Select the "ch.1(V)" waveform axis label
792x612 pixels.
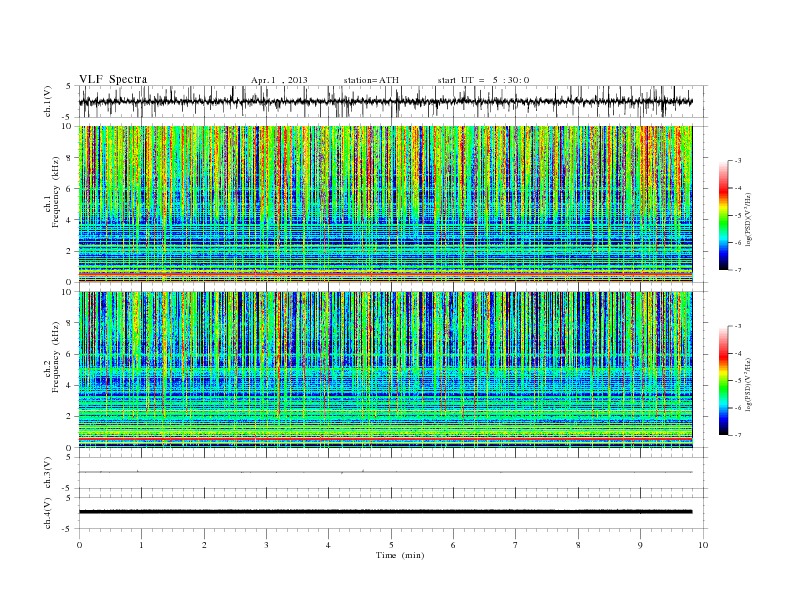(48, 101)
